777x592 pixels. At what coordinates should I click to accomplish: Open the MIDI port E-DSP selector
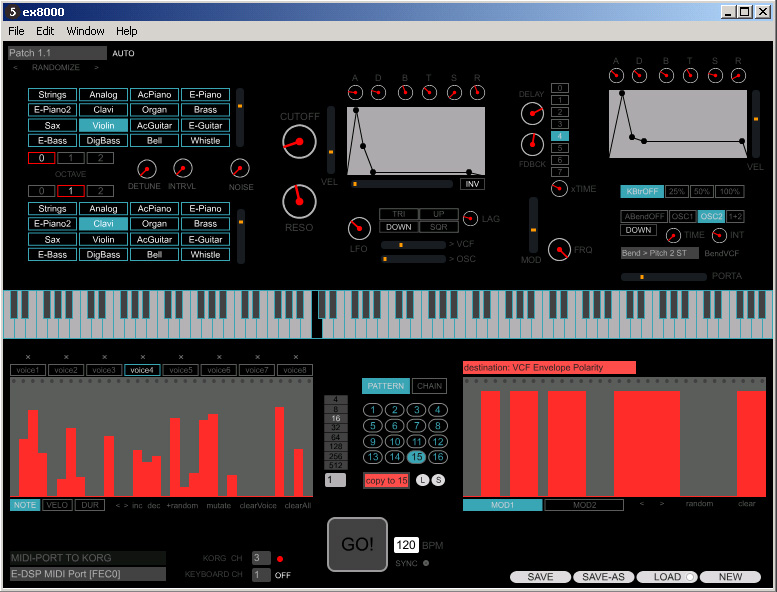(88, 574)
